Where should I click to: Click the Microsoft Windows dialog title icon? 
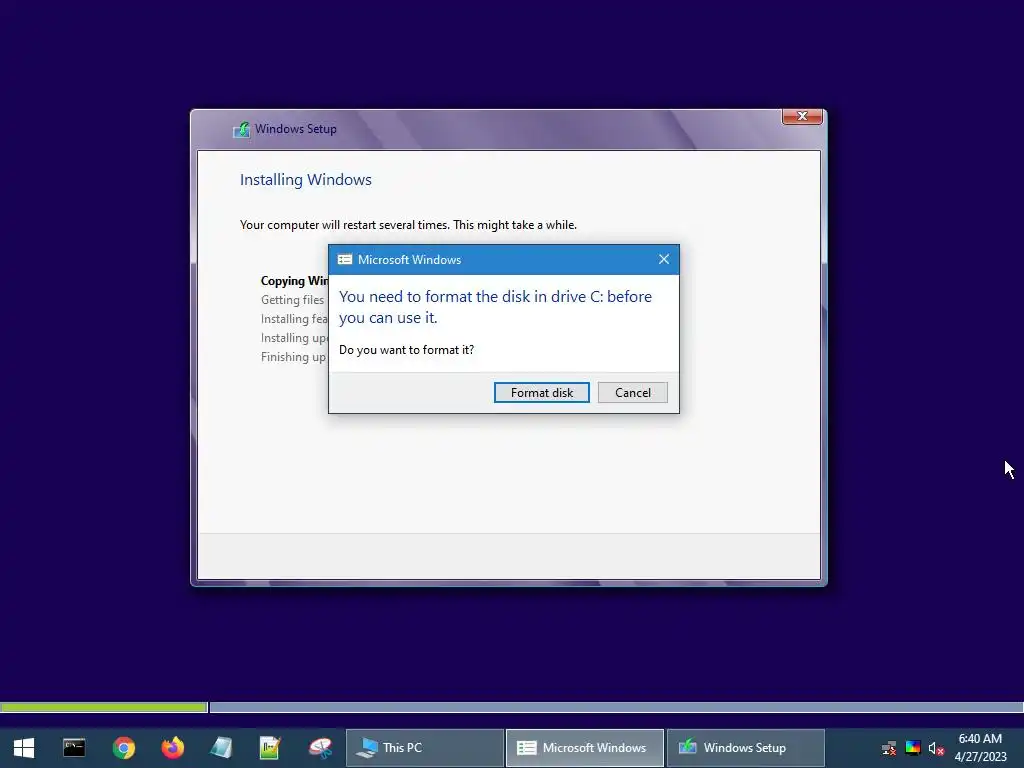(x=345, y=259)
